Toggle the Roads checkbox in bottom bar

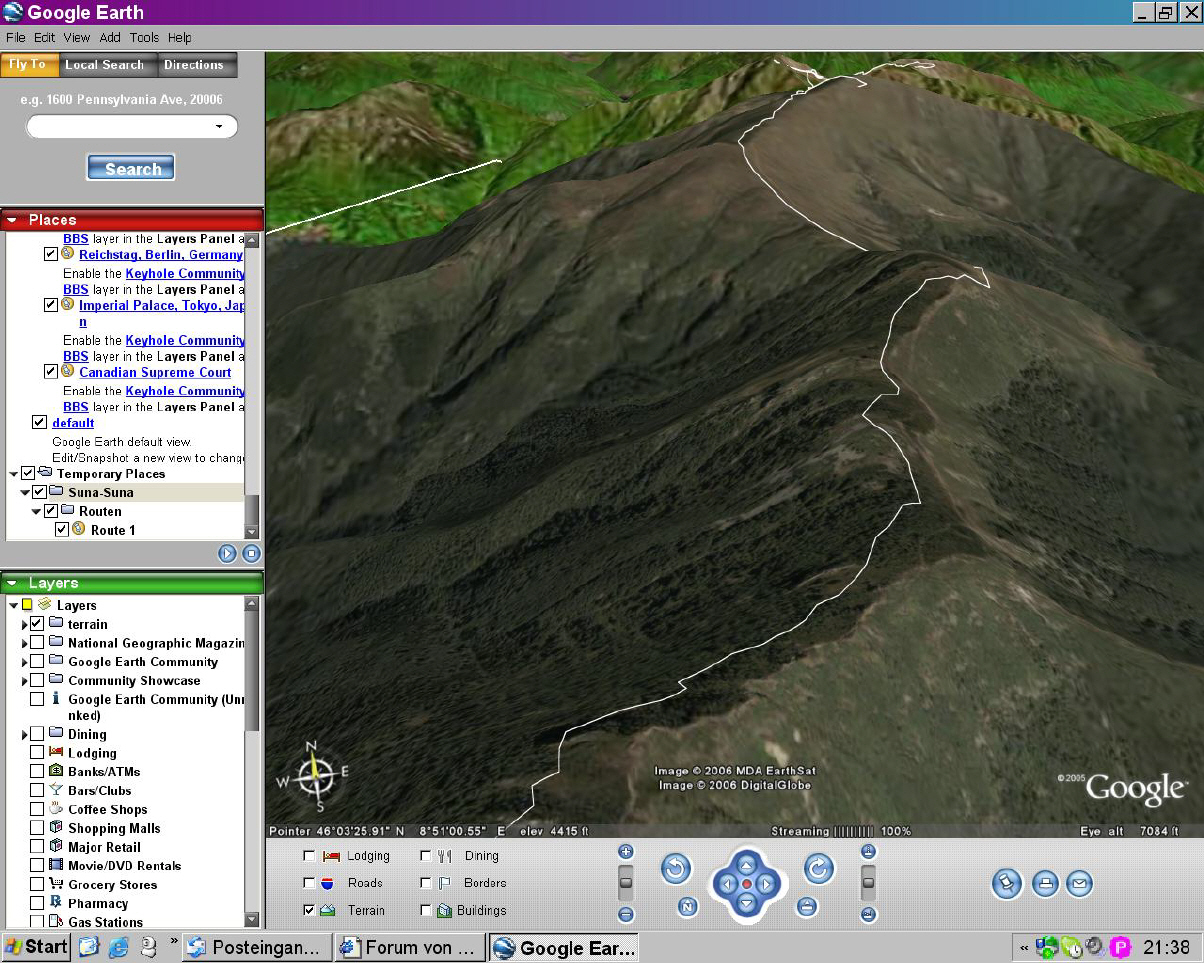309,883
